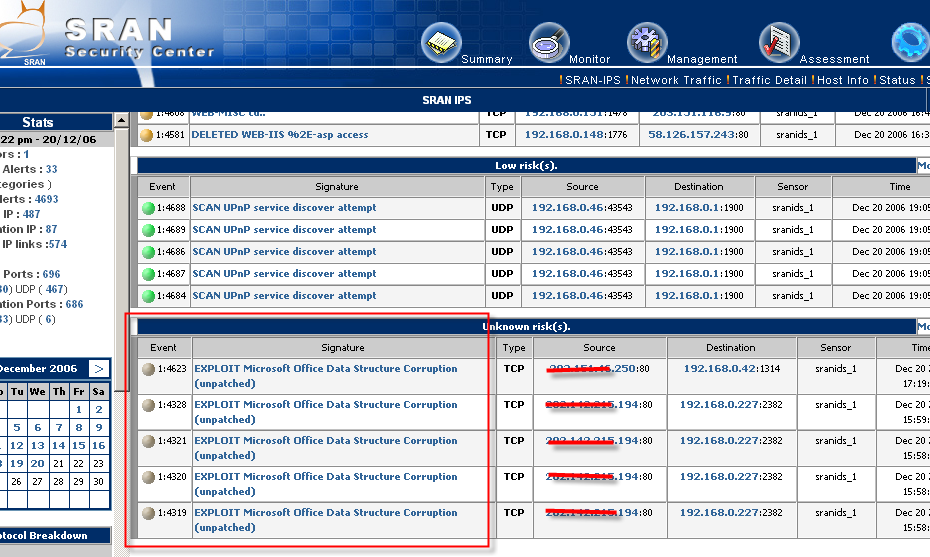Select the Summary top navigation label

click(x=486, y=59)
